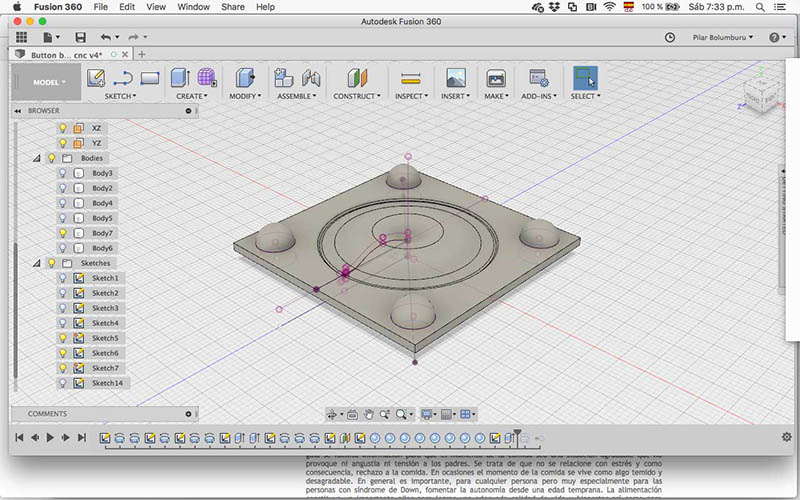Select the Insert image icon
The width and height of the screenshot is (800, 500).
coord(456,78)
